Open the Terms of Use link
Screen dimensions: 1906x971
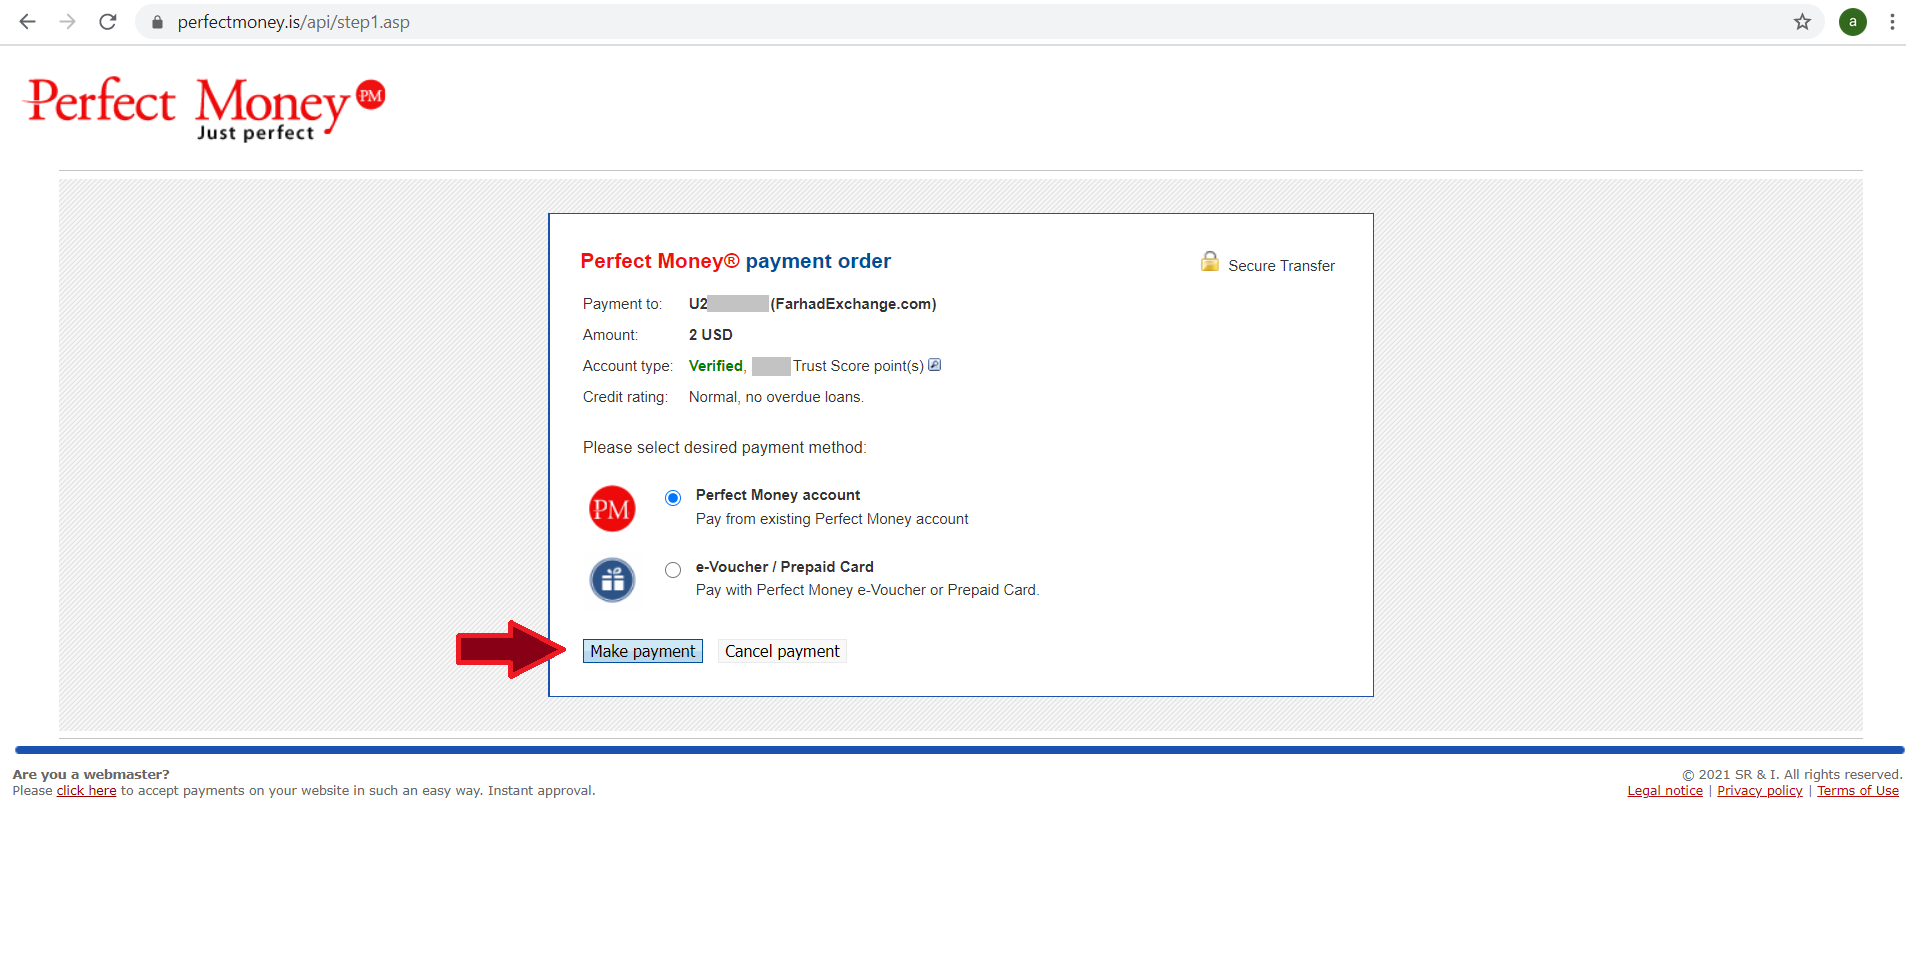(x=1858, y=791)
